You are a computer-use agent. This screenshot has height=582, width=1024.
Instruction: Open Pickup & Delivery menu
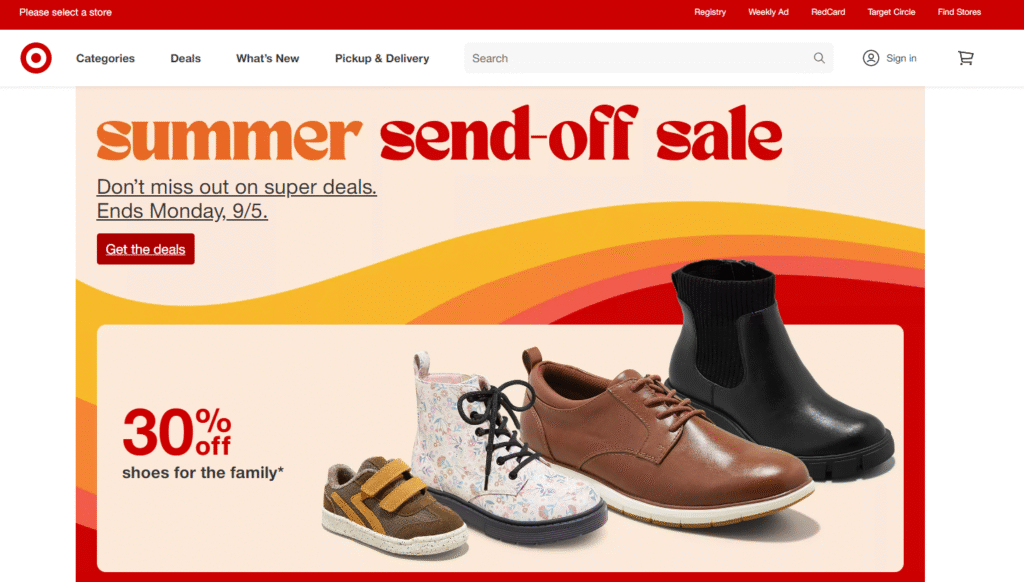pos(382,58)
